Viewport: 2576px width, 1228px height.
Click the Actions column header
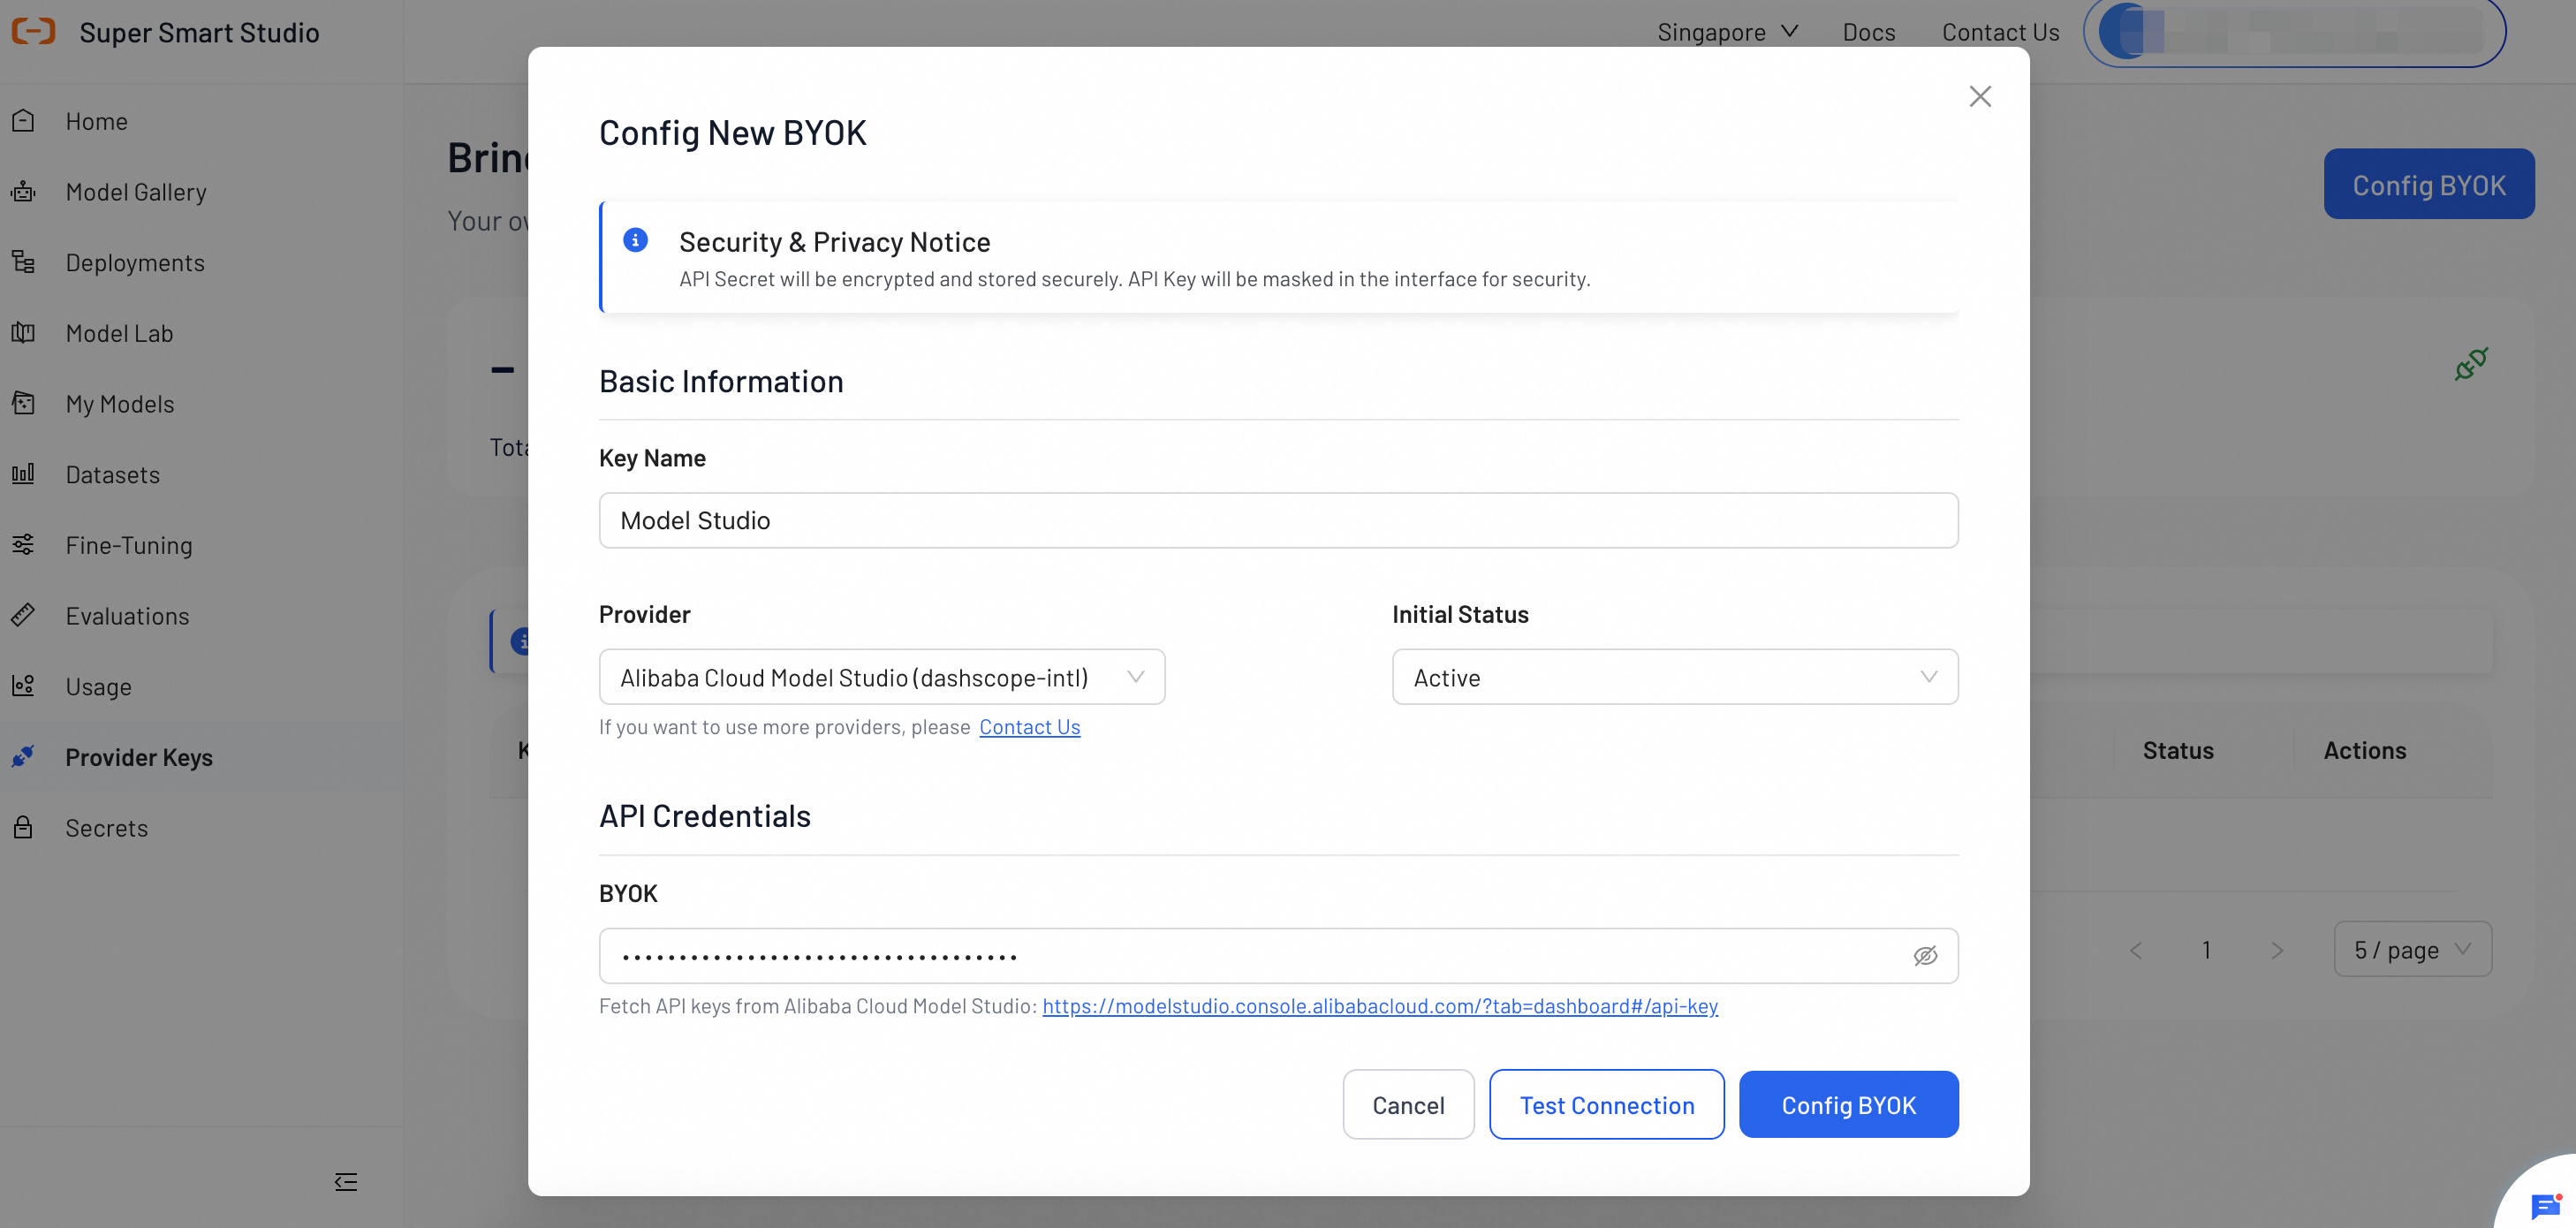tap(2364, 750)
